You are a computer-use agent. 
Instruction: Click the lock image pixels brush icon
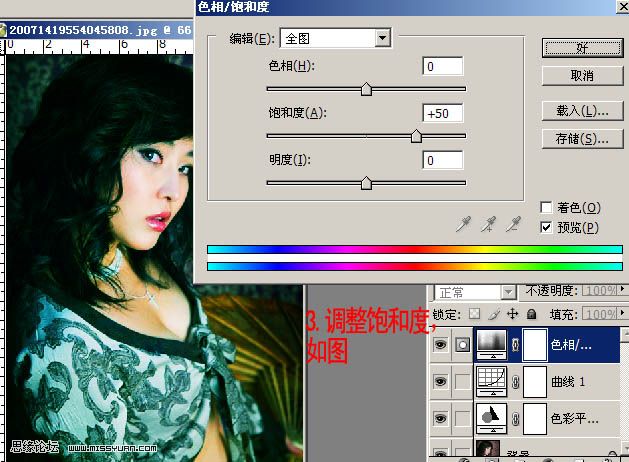click(x=494, y=314)
